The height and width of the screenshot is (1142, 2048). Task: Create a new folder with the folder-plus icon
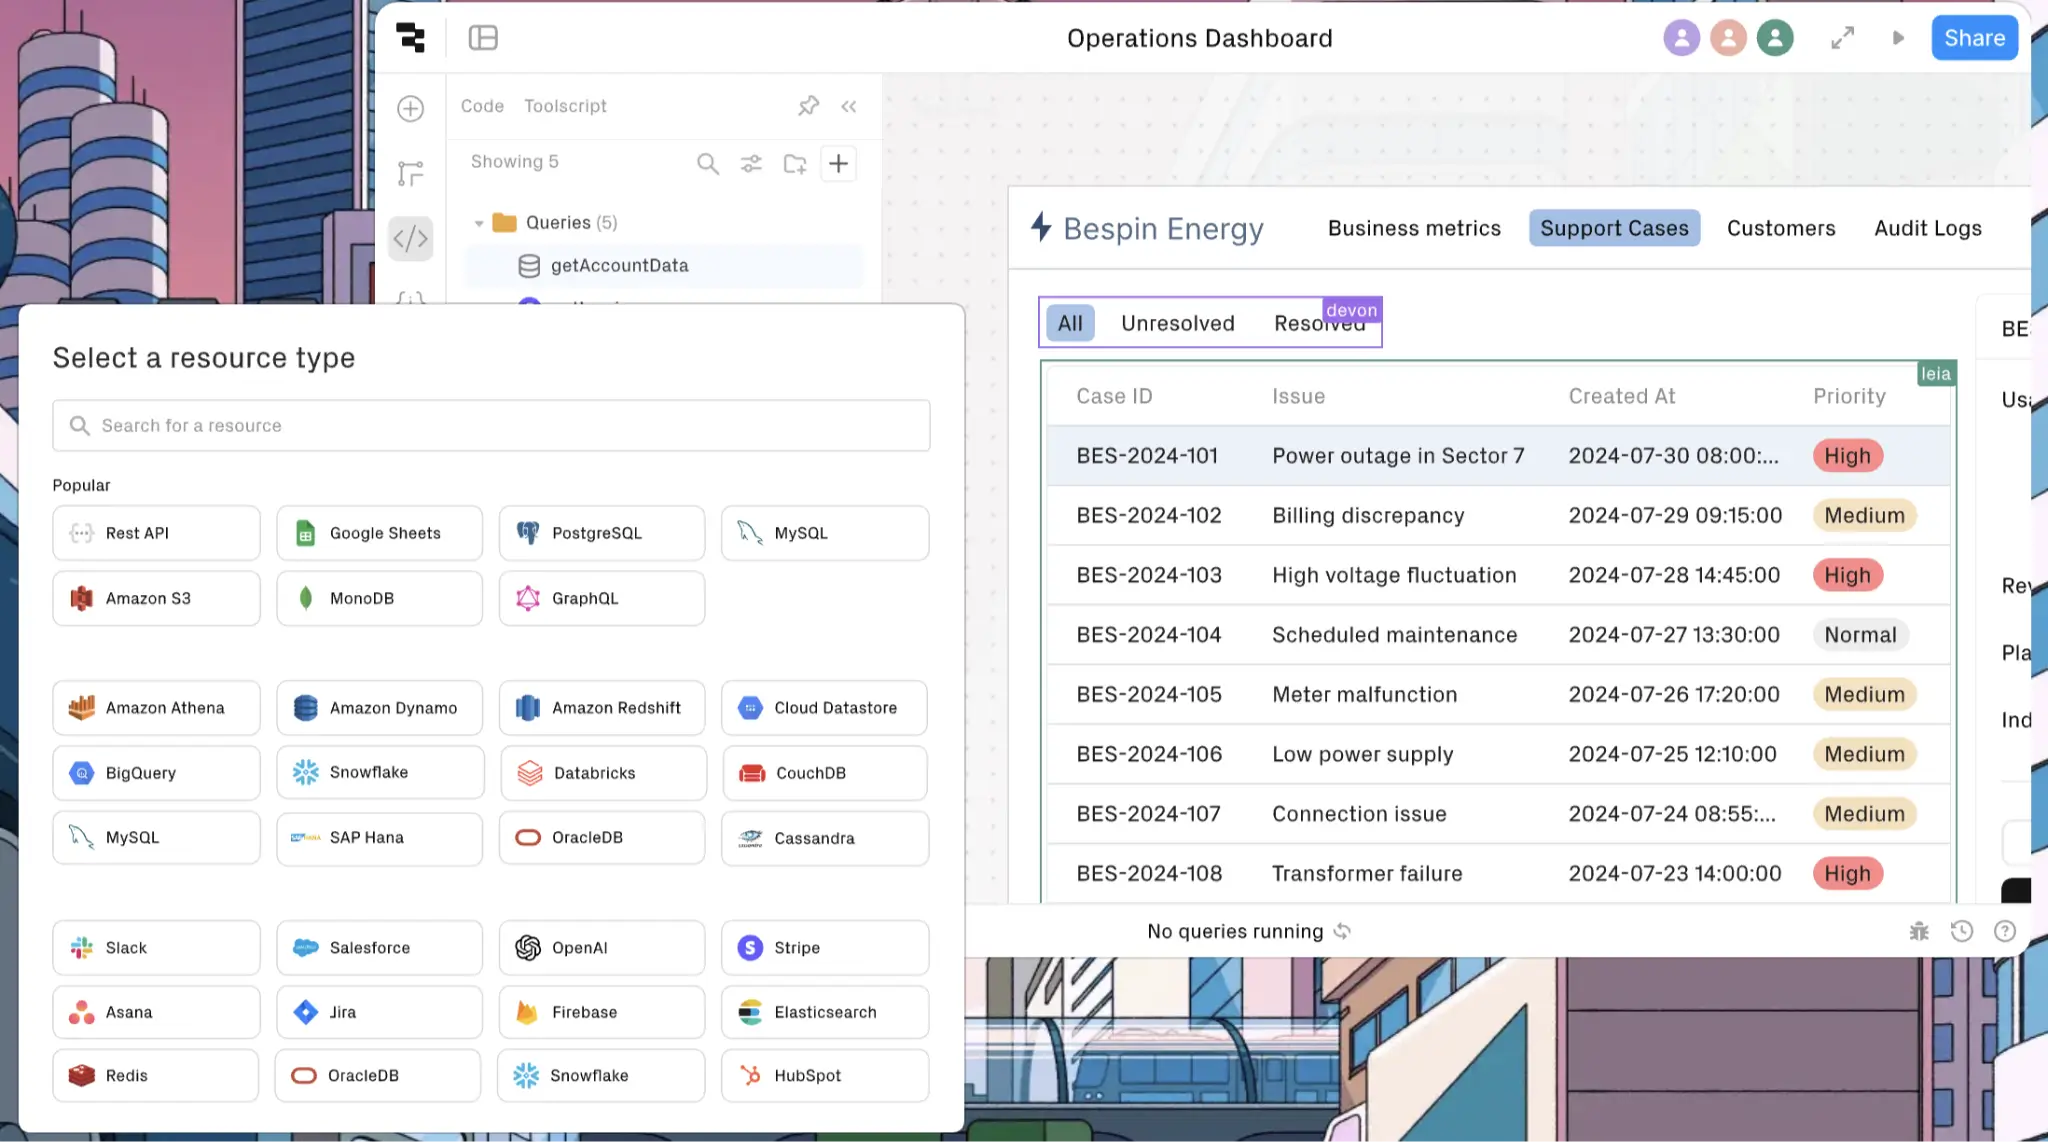[795, 163]
